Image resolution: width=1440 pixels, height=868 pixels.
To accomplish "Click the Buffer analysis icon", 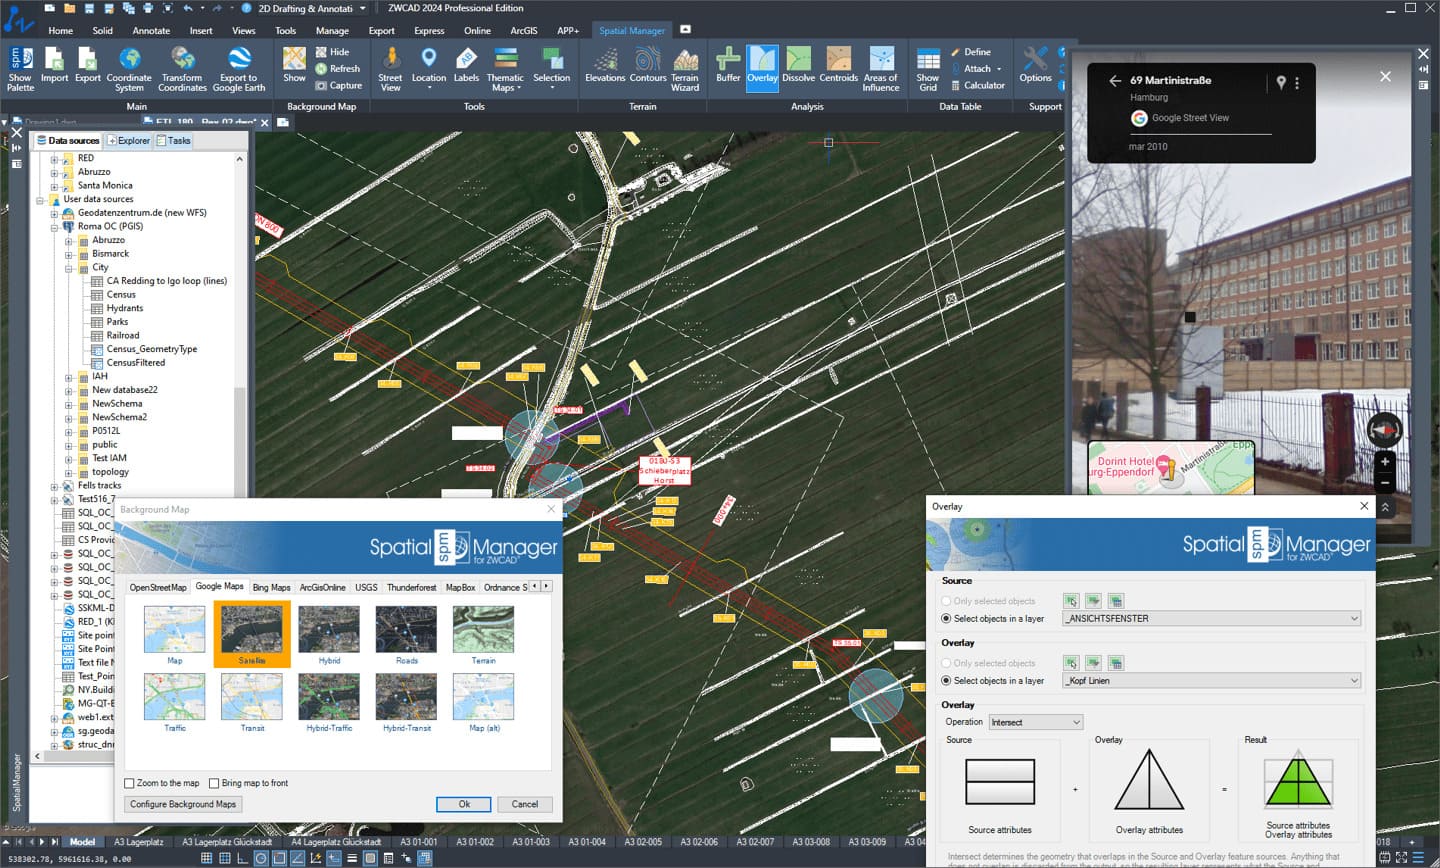I will pyautogui.click(x=728, y=66).
